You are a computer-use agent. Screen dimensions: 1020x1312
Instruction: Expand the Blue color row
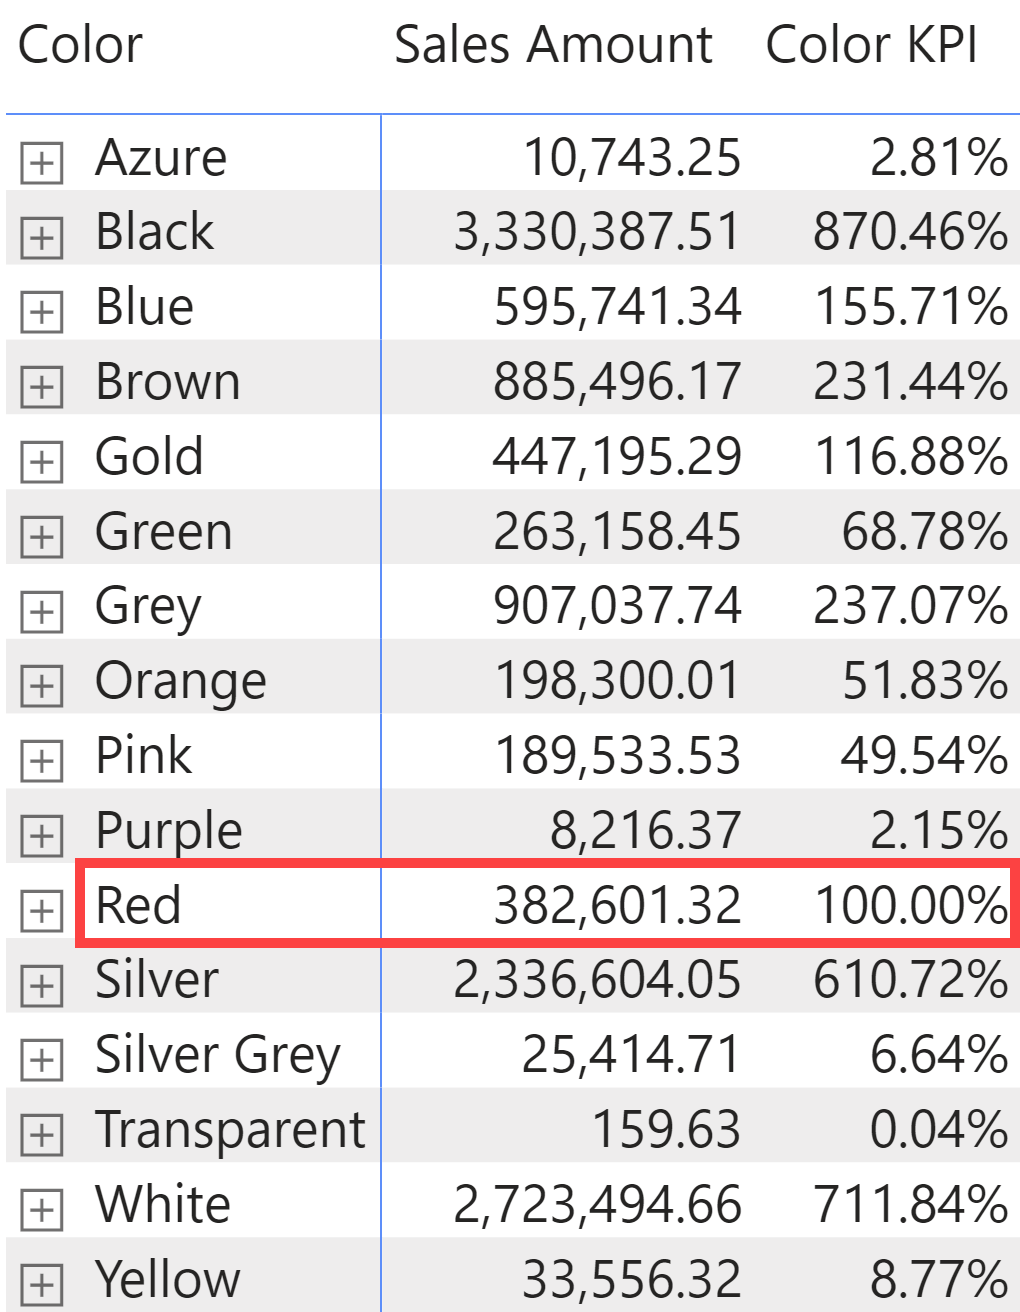coord(41,311)
